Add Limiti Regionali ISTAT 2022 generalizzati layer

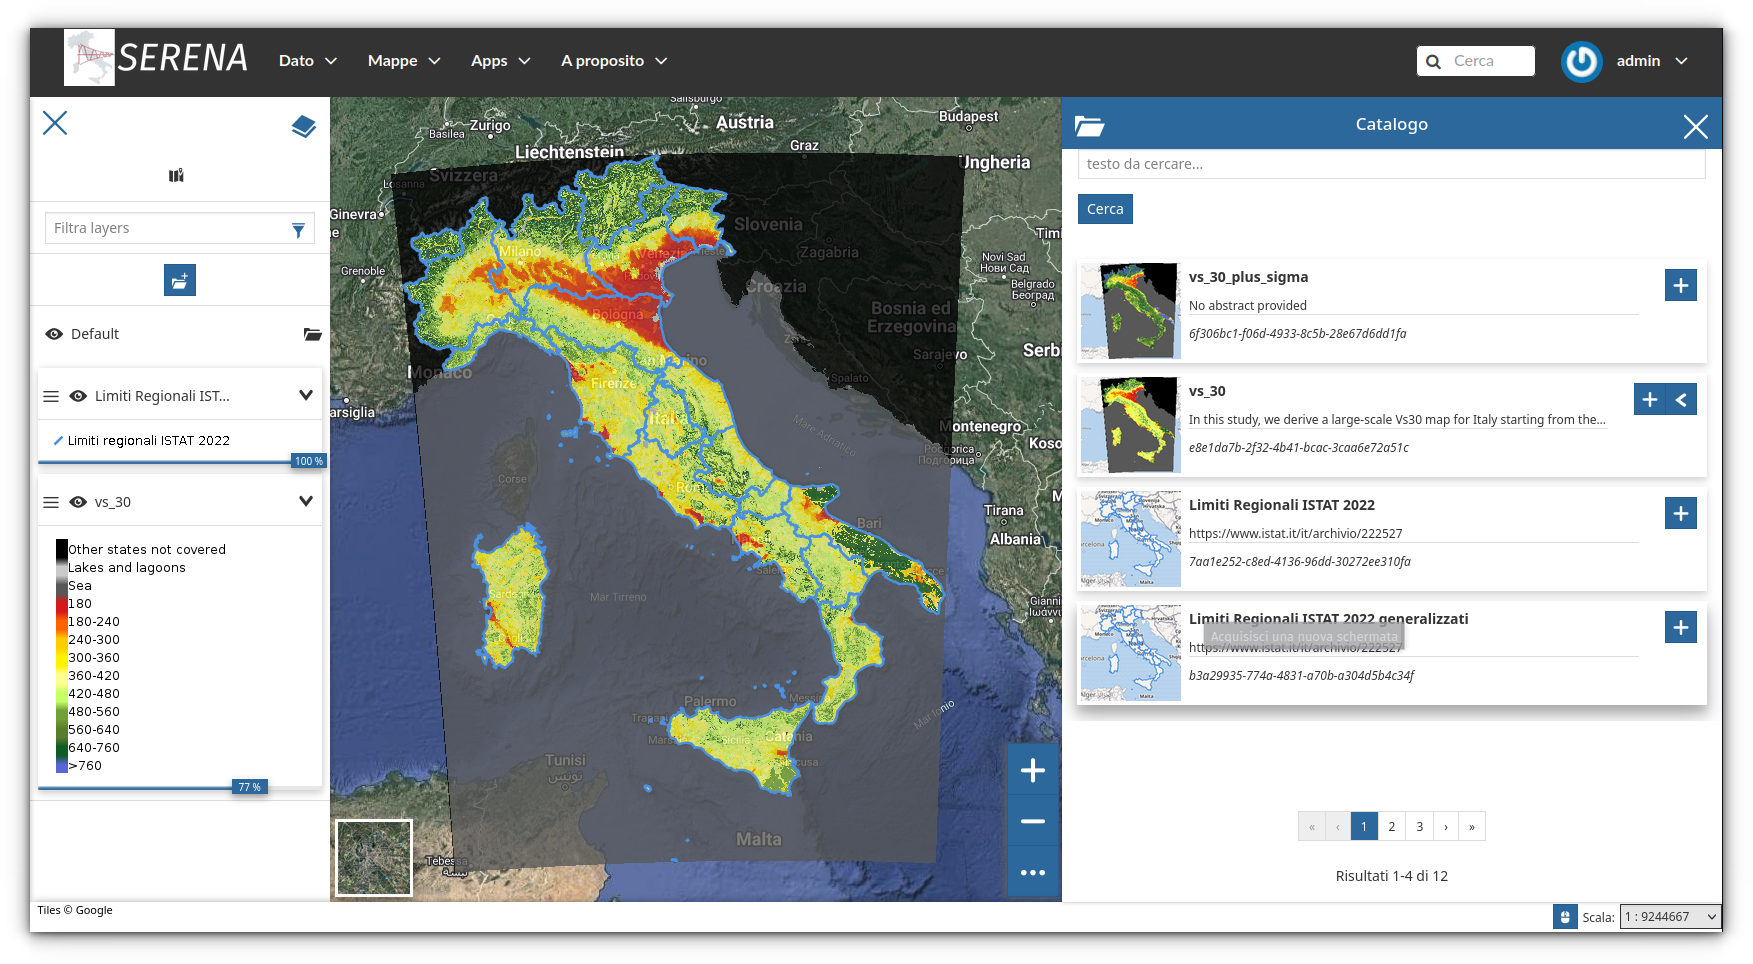(x=1681, y=627)
